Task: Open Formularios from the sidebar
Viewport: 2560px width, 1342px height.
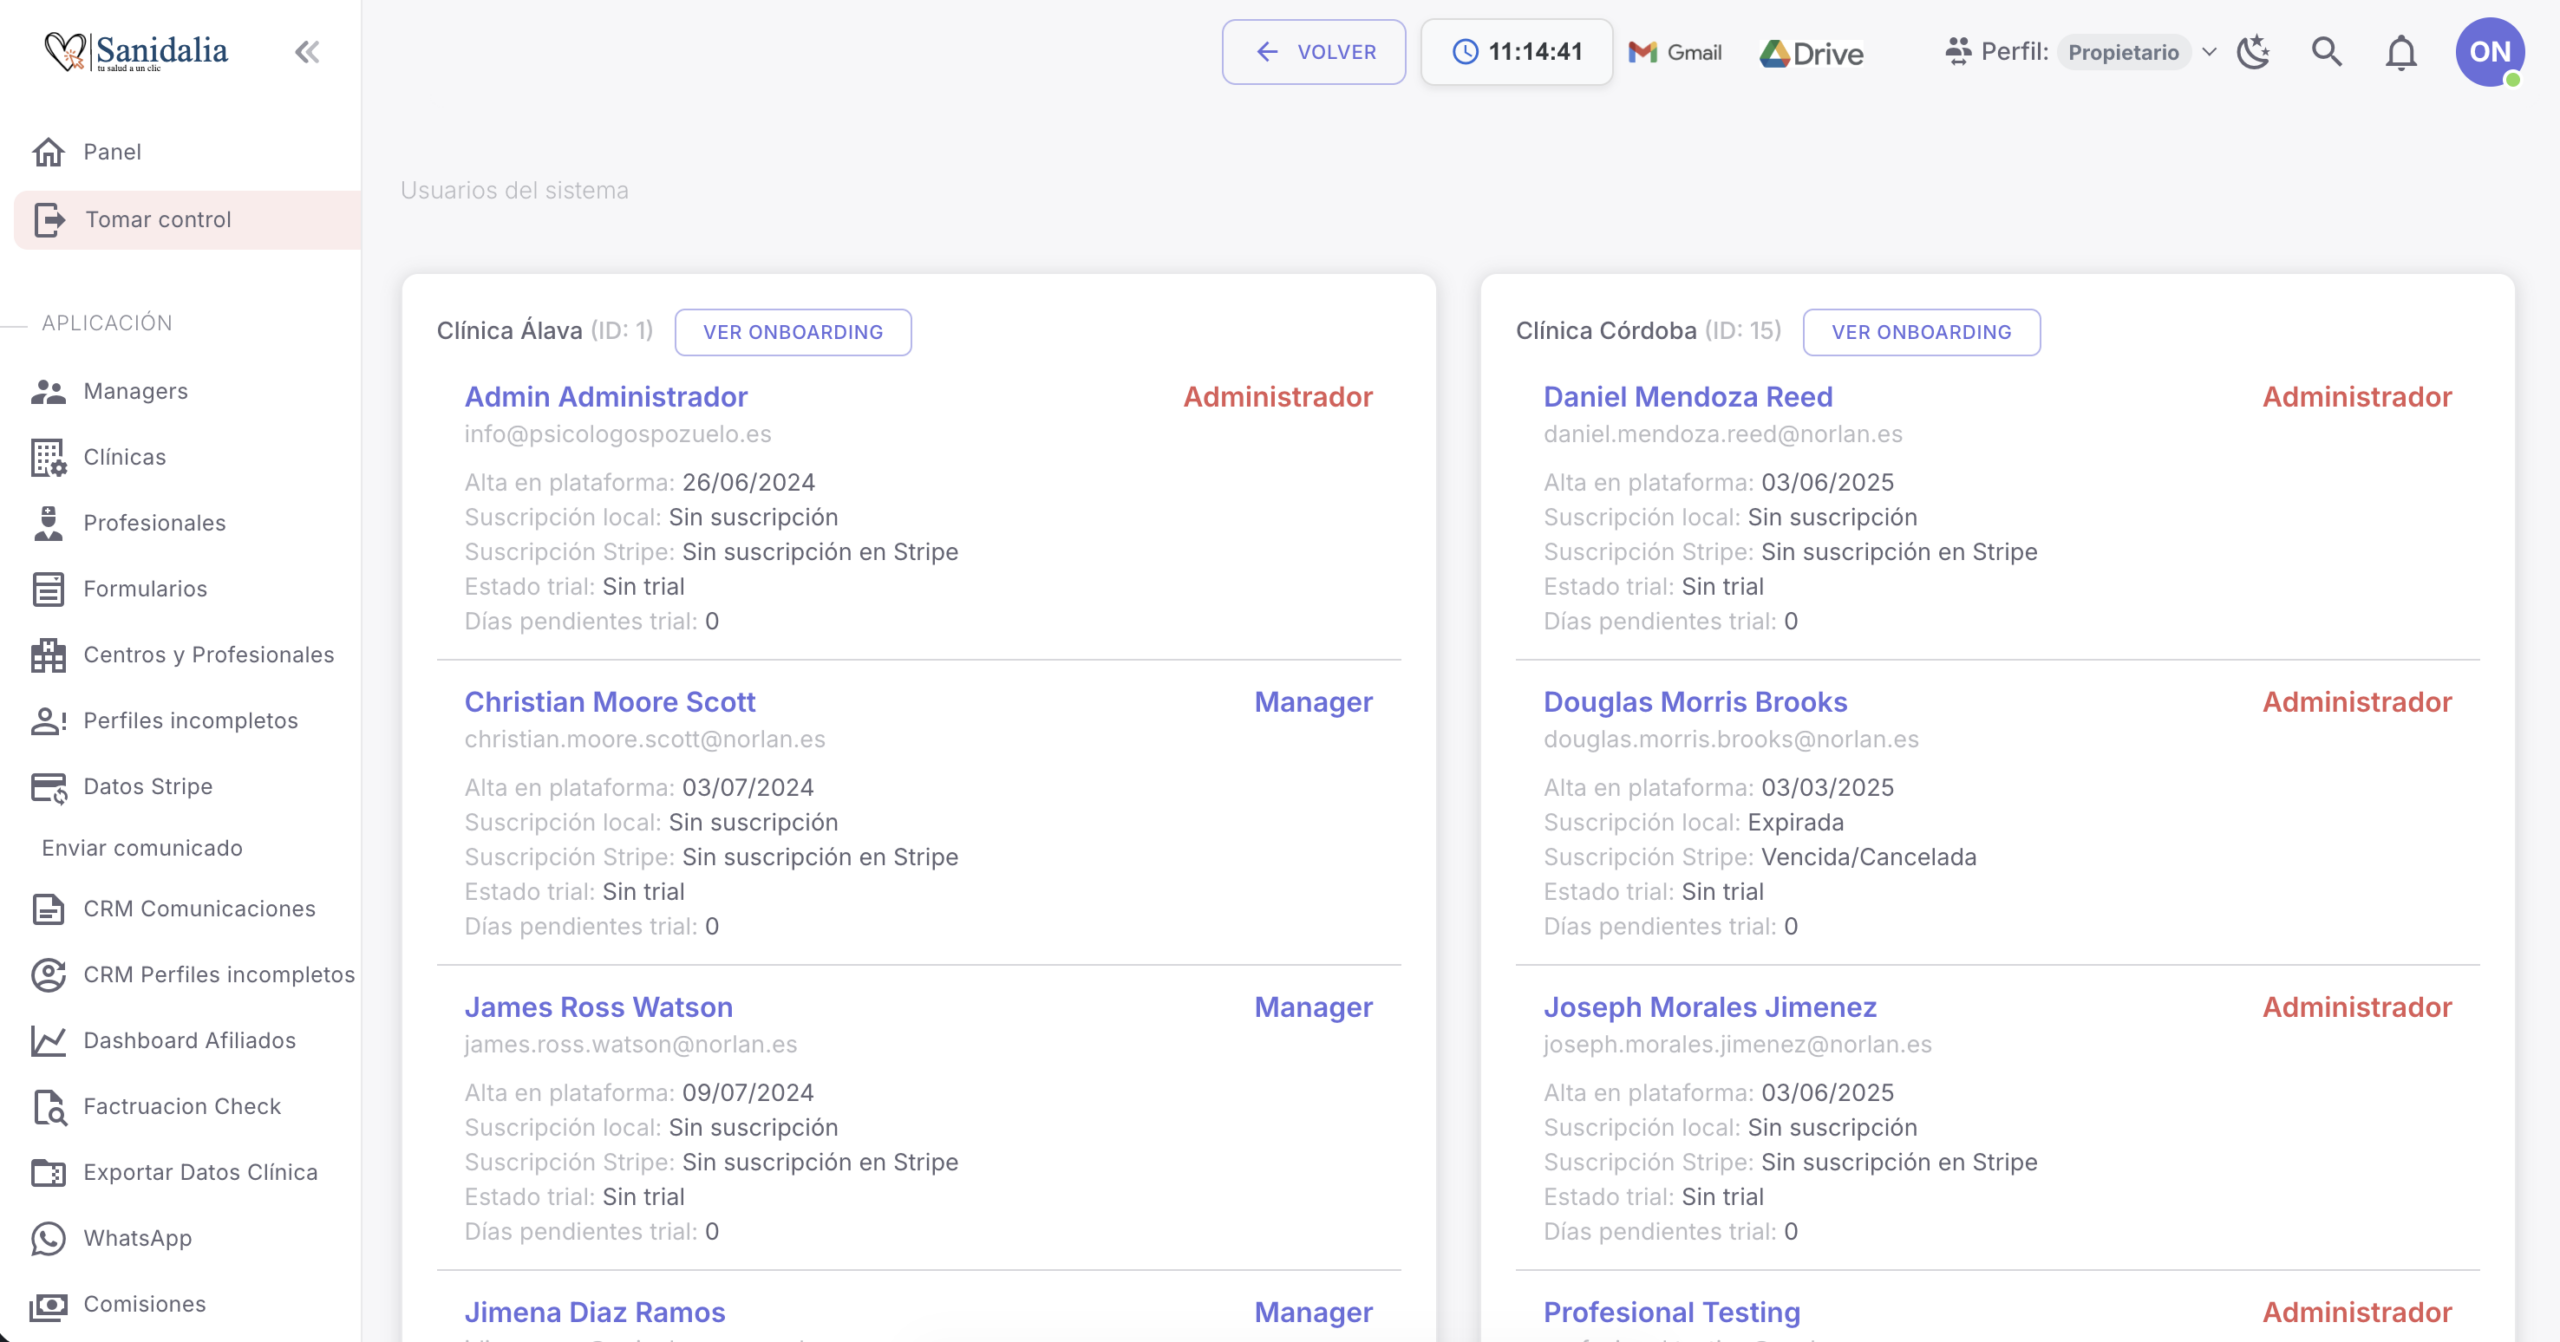Action: (146, 589)
